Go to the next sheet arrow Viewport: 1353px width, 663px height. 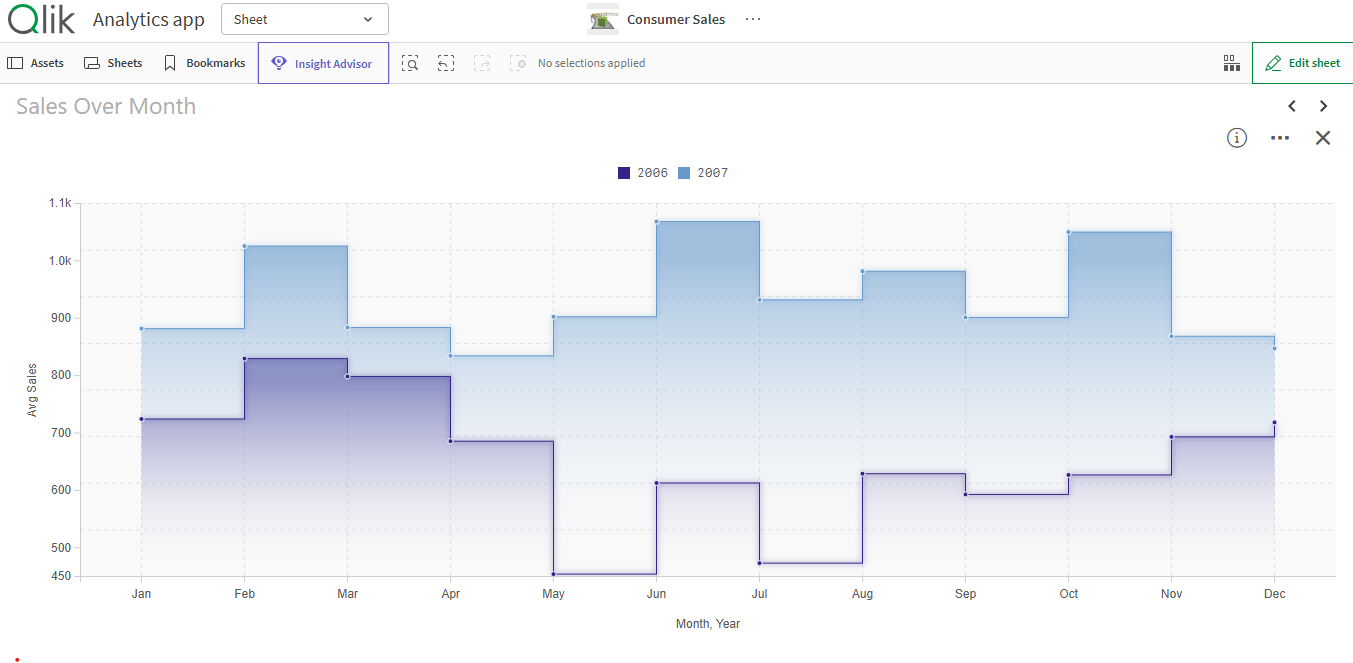point(1323,106)
